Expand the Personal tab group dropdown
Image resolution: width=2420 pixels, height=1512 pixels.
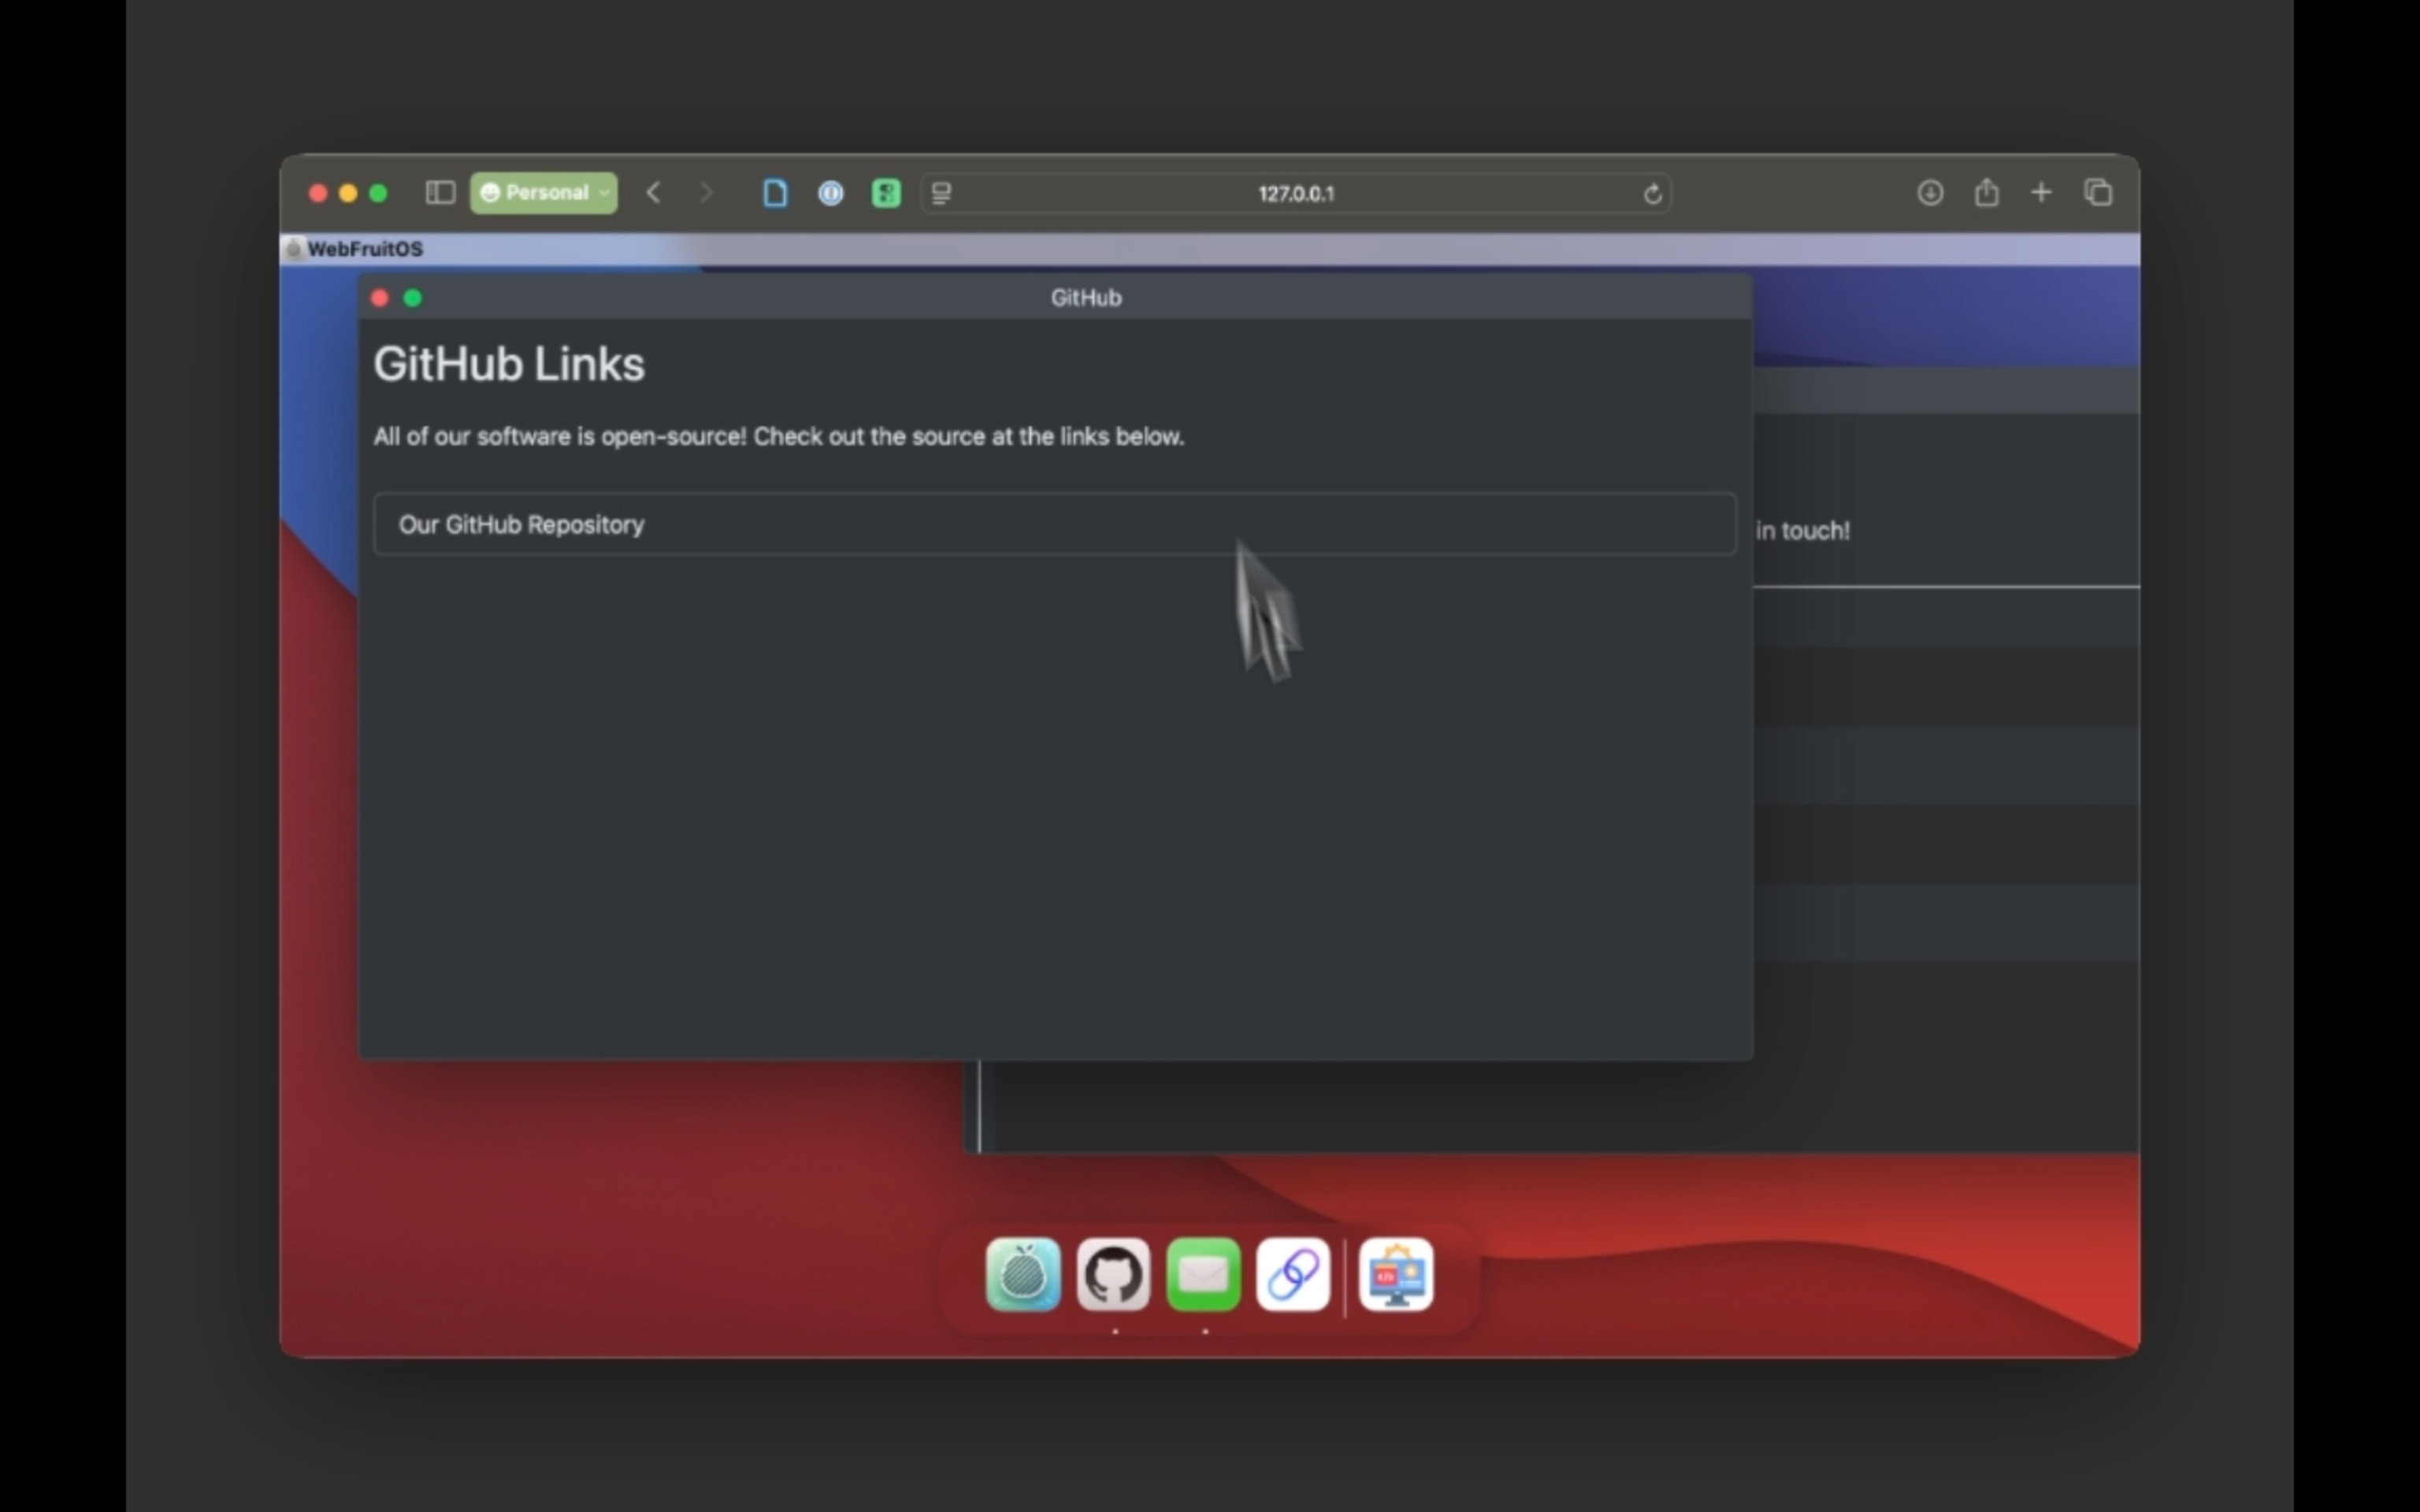604,192
